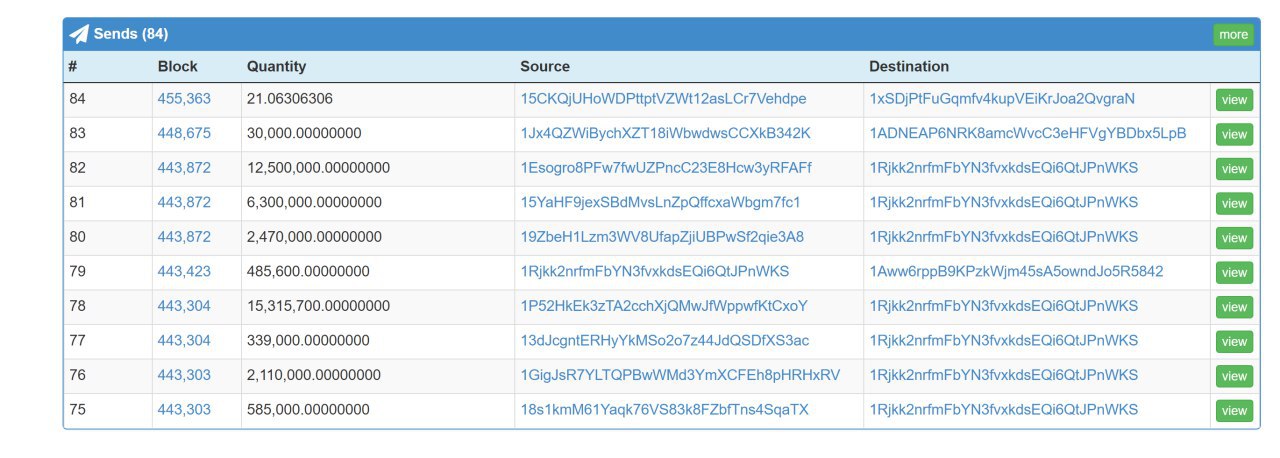The width and height of the screenshot is (1280, 458).
Task: Open more sends with the more button
Action: [1233, 35]
